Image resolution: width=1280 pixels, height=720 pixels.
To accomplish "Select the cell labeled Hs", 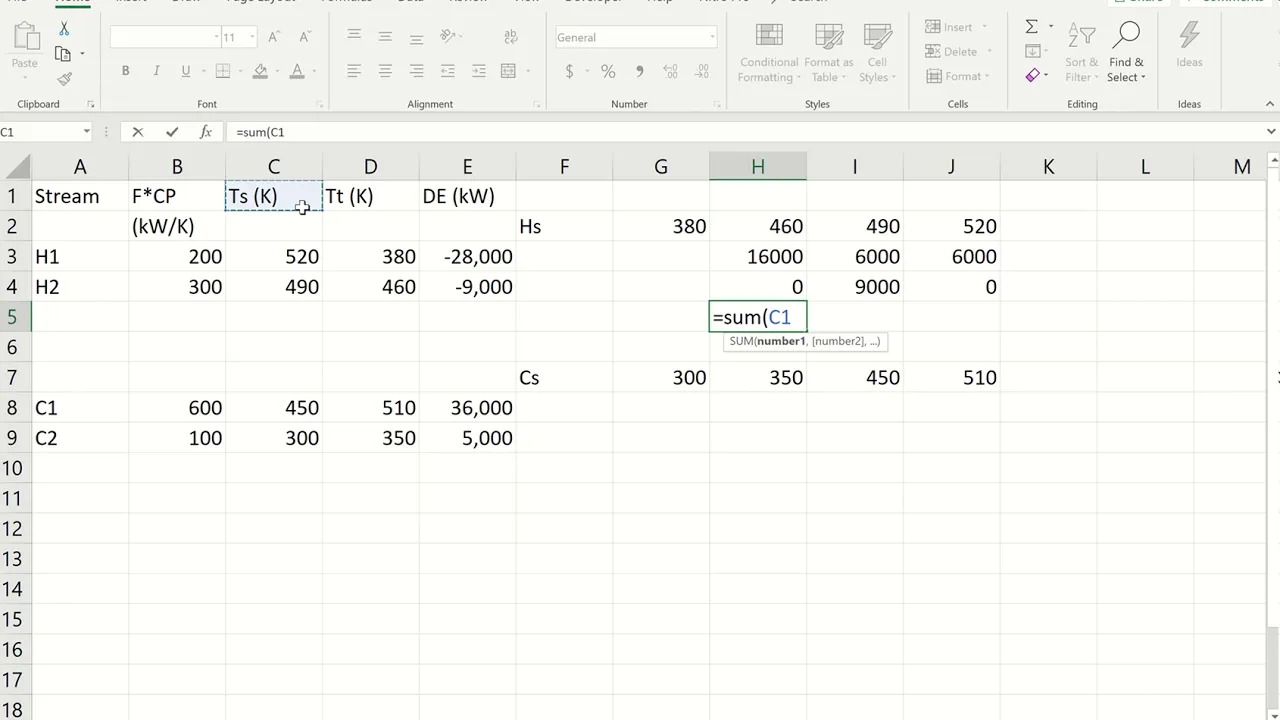I will [564, 227].
